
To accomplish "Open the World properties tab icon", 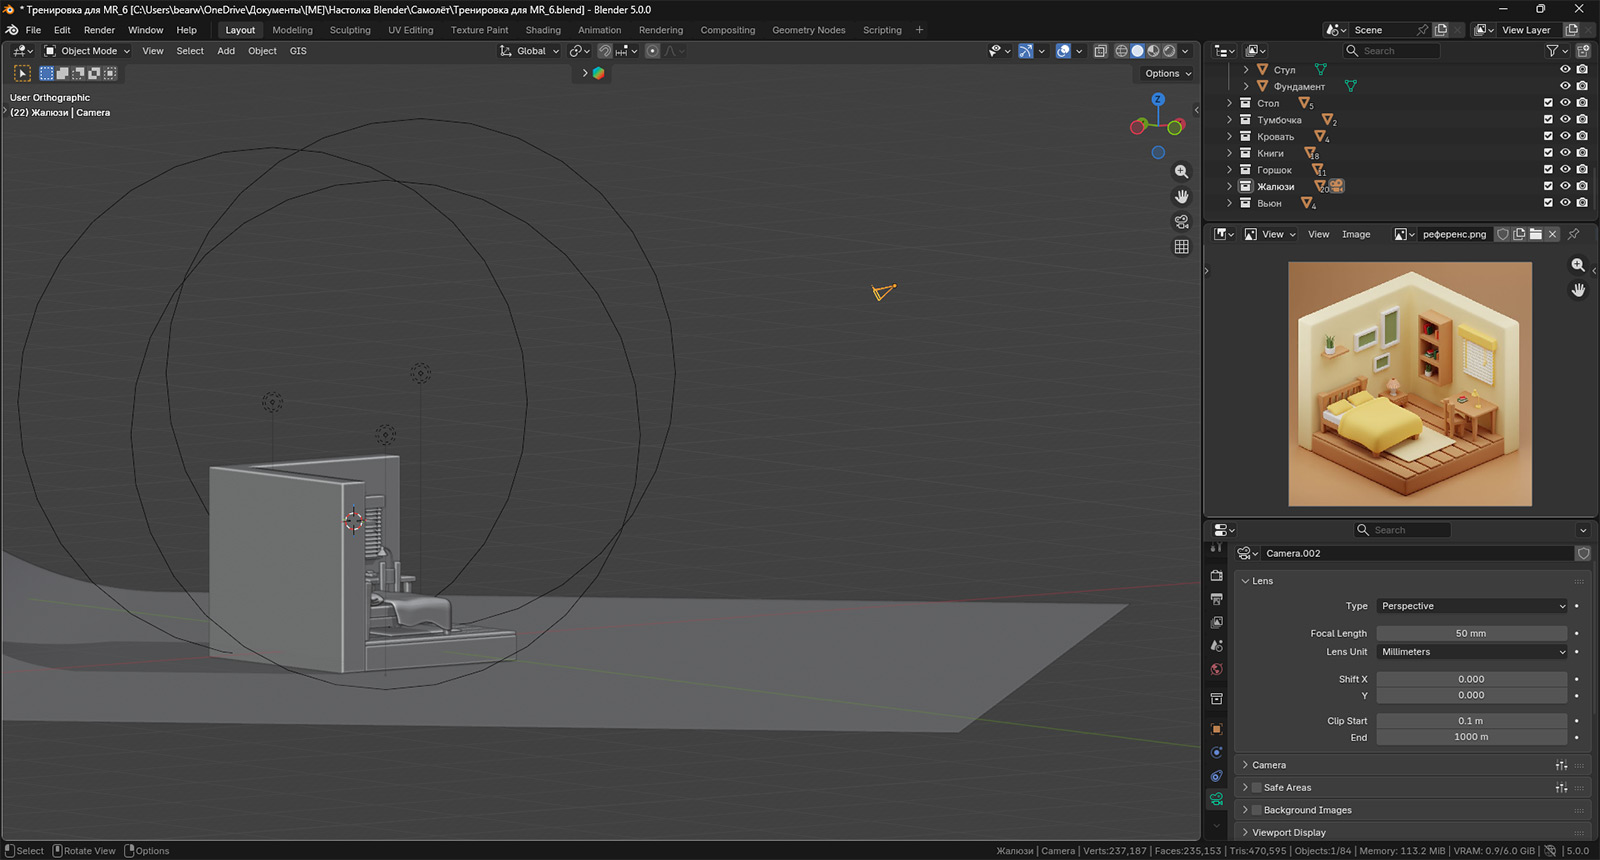I will click(x=1216, y=669).
